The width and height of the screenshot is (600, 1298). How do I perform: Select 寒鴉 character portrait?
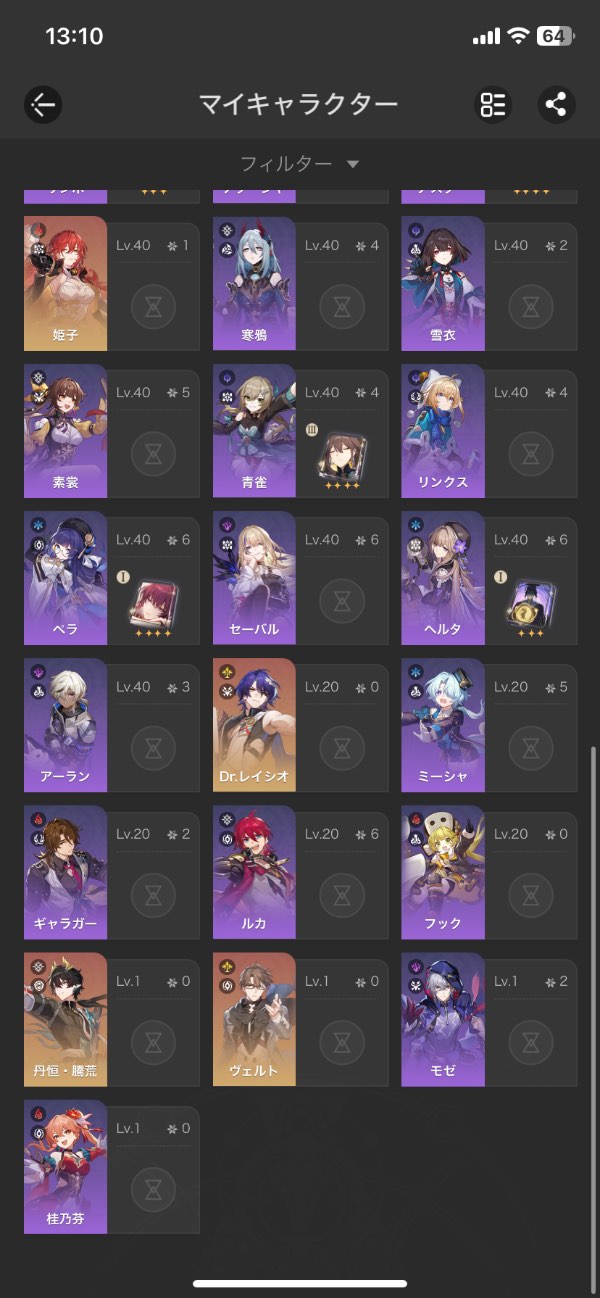pyautogui.click(x=254, y=283)
